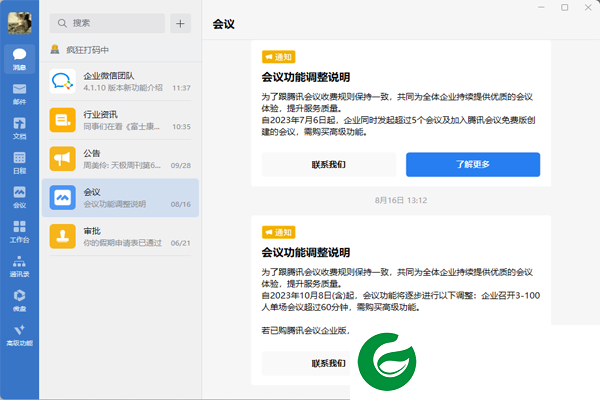Click the 了解更多 blue button
The width and height of the screenshot is (600, 400).
(x=473, y=165)
